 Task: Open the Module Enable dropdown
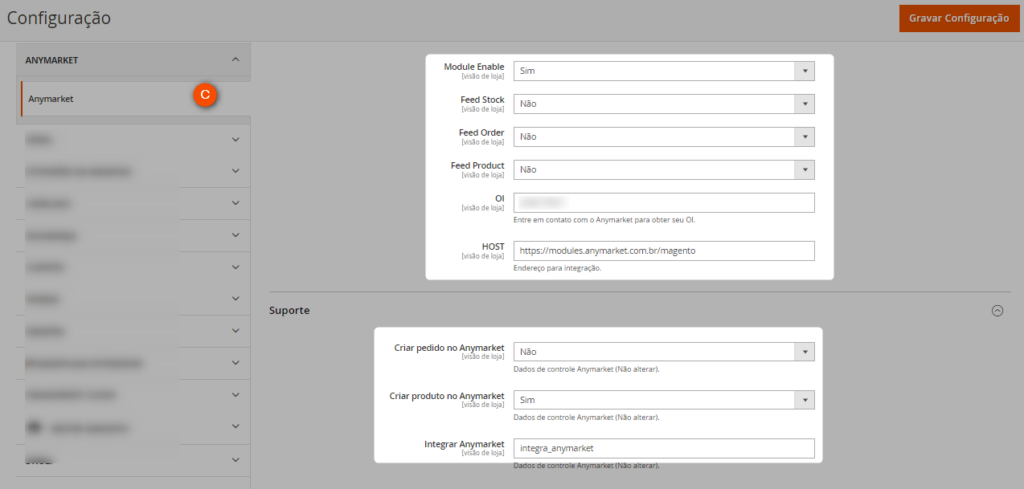point(664,71)
